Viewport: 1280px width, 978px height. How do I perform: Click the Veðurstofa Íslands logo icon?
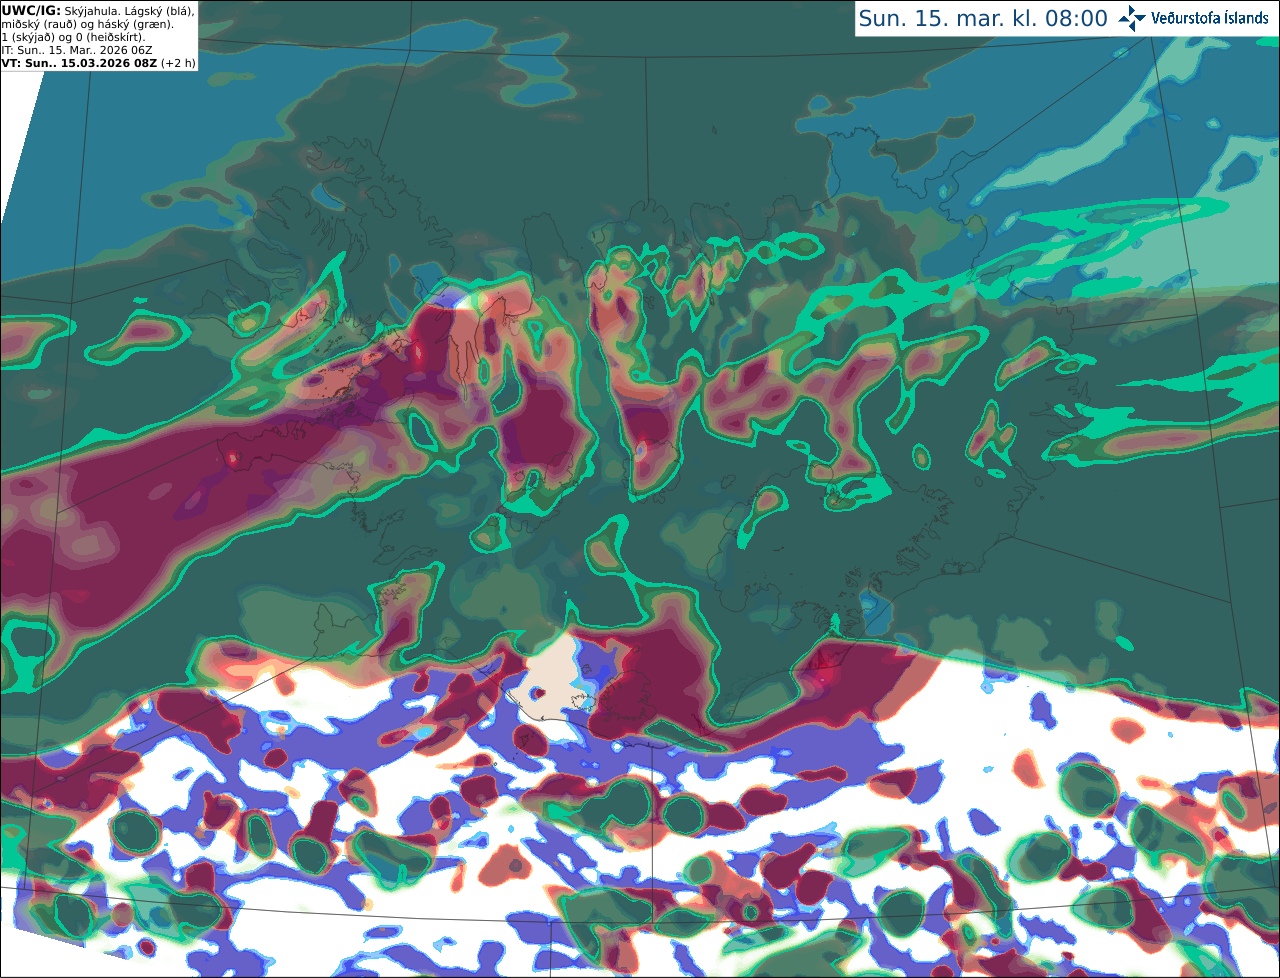point(1132,18)
